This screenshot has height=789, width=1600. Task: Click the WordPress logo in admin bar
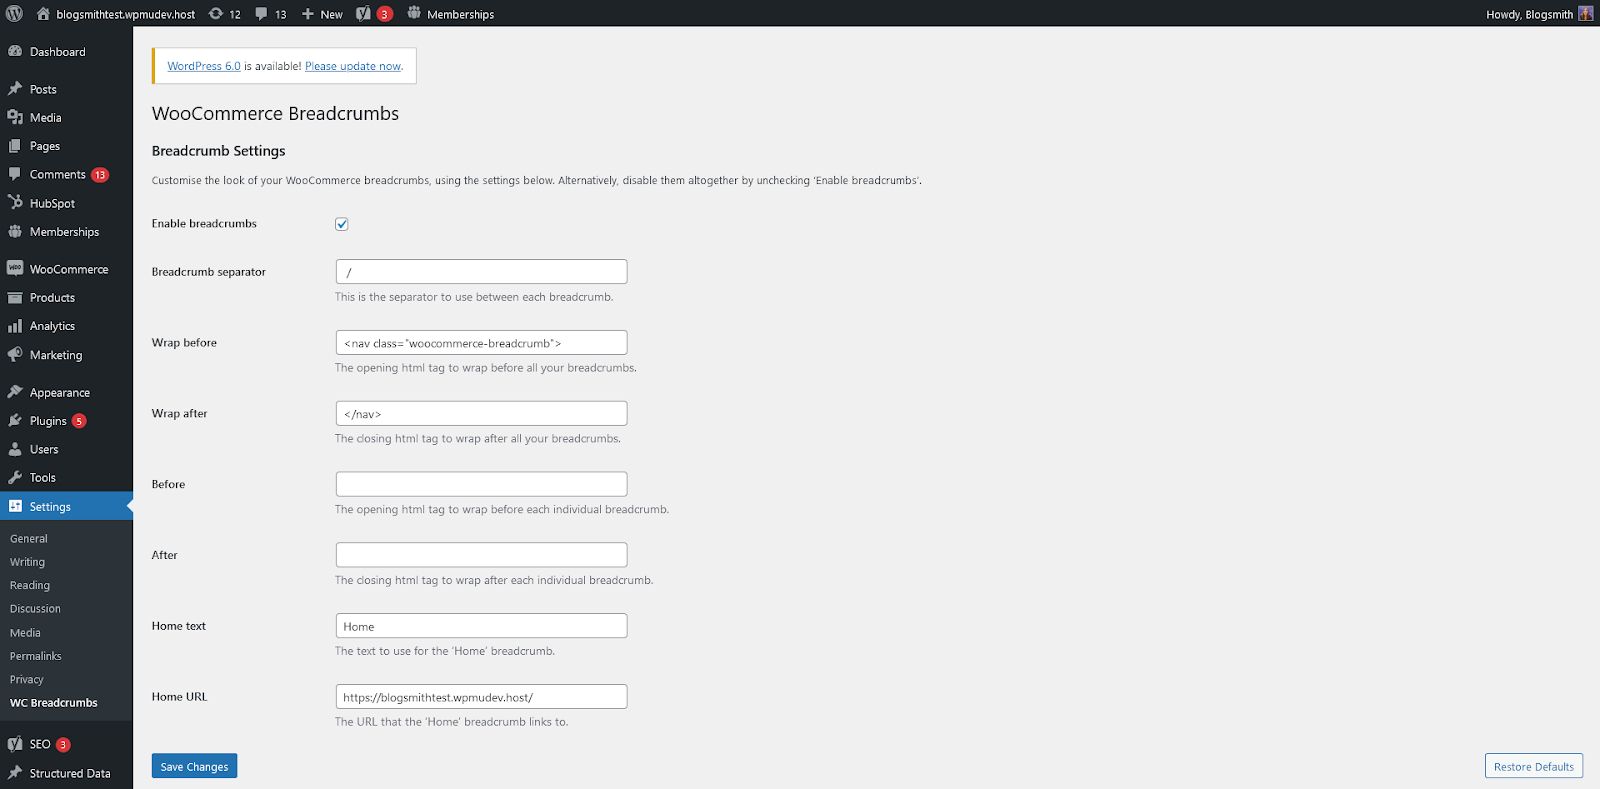tap(14, 14)
